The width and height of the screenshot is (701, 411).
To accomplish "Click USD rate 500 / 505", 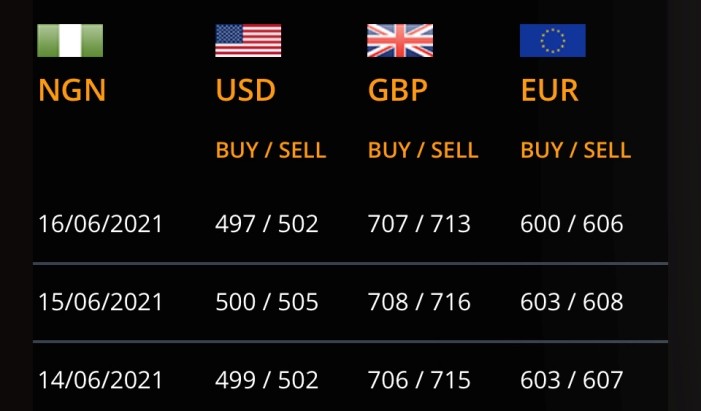I will (x=267, y=302).
